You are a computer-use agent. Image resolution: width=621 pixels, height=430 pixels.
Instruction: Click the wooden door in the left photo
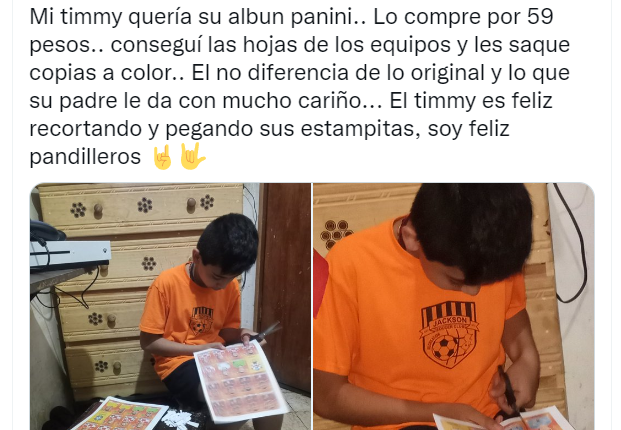click(284, 286)
